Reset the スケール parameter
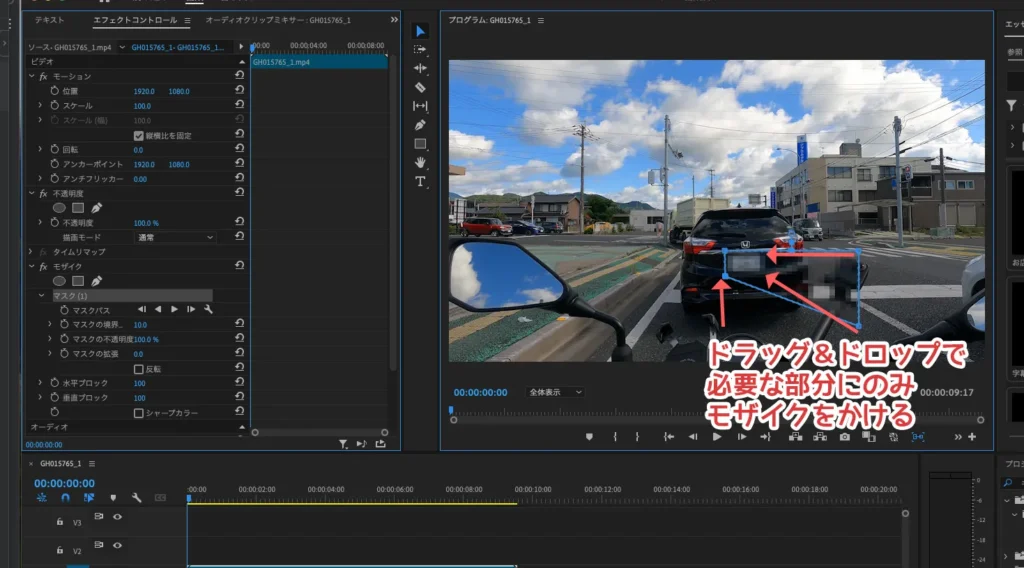This screenshot has height=568, width=1024. pyautogui.click(x=240, y=106)
